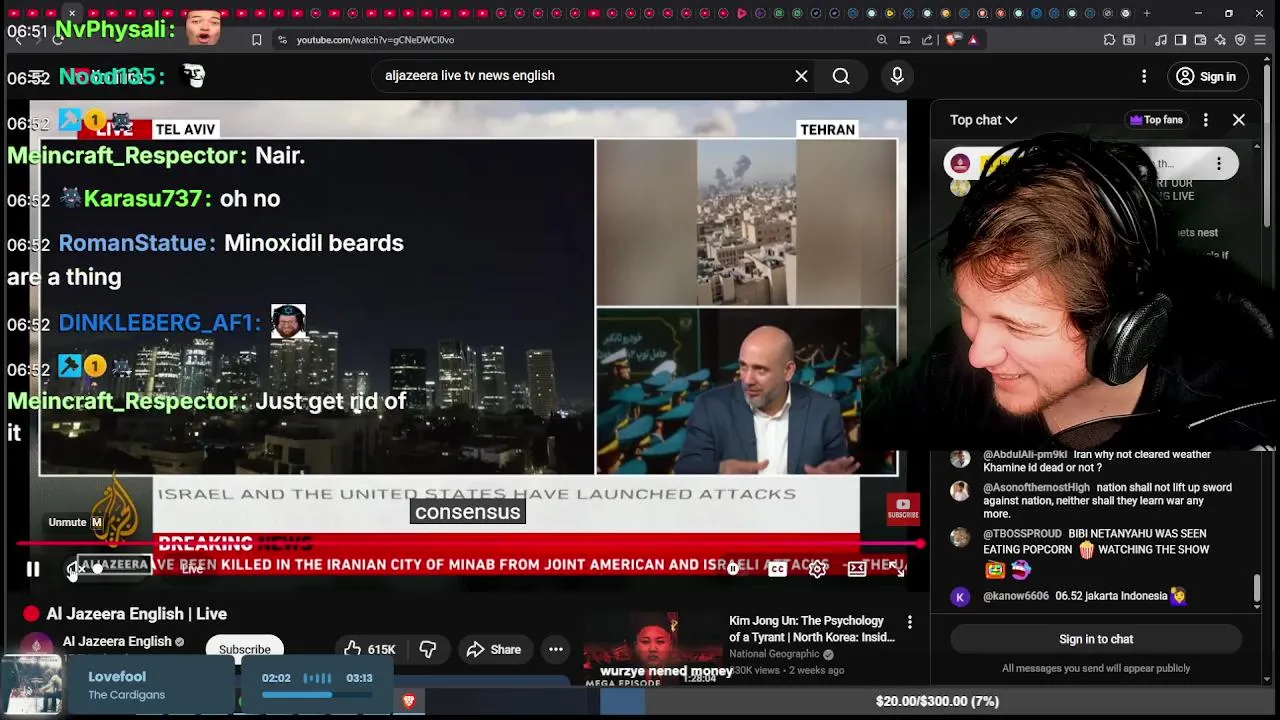Open browser extensions puzzle icon
This screenshot has height=720, width=1280.
click(x=1109, y=40)
